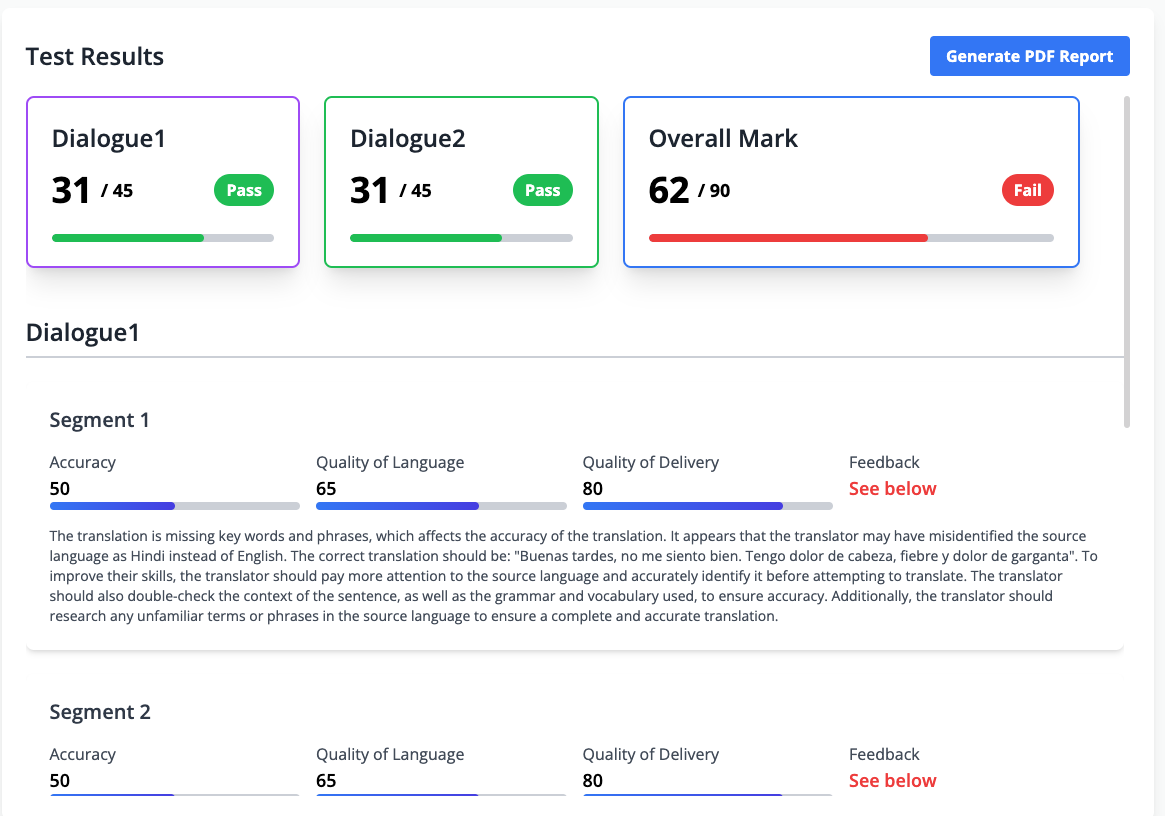
Task: Click the Dialogue1 section heading
Action: [83, 333]
